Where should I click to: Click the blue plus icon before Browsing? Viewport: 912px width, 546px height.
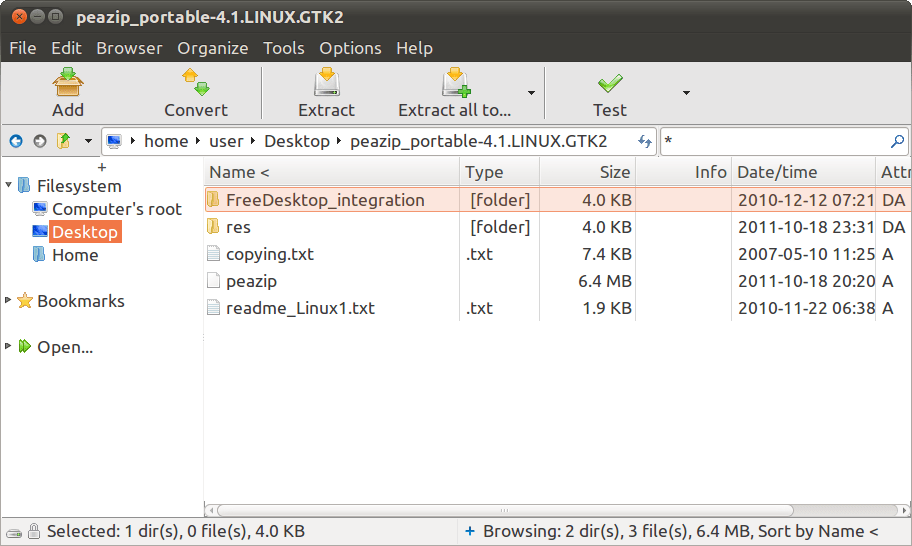click(x=470, y=531)
